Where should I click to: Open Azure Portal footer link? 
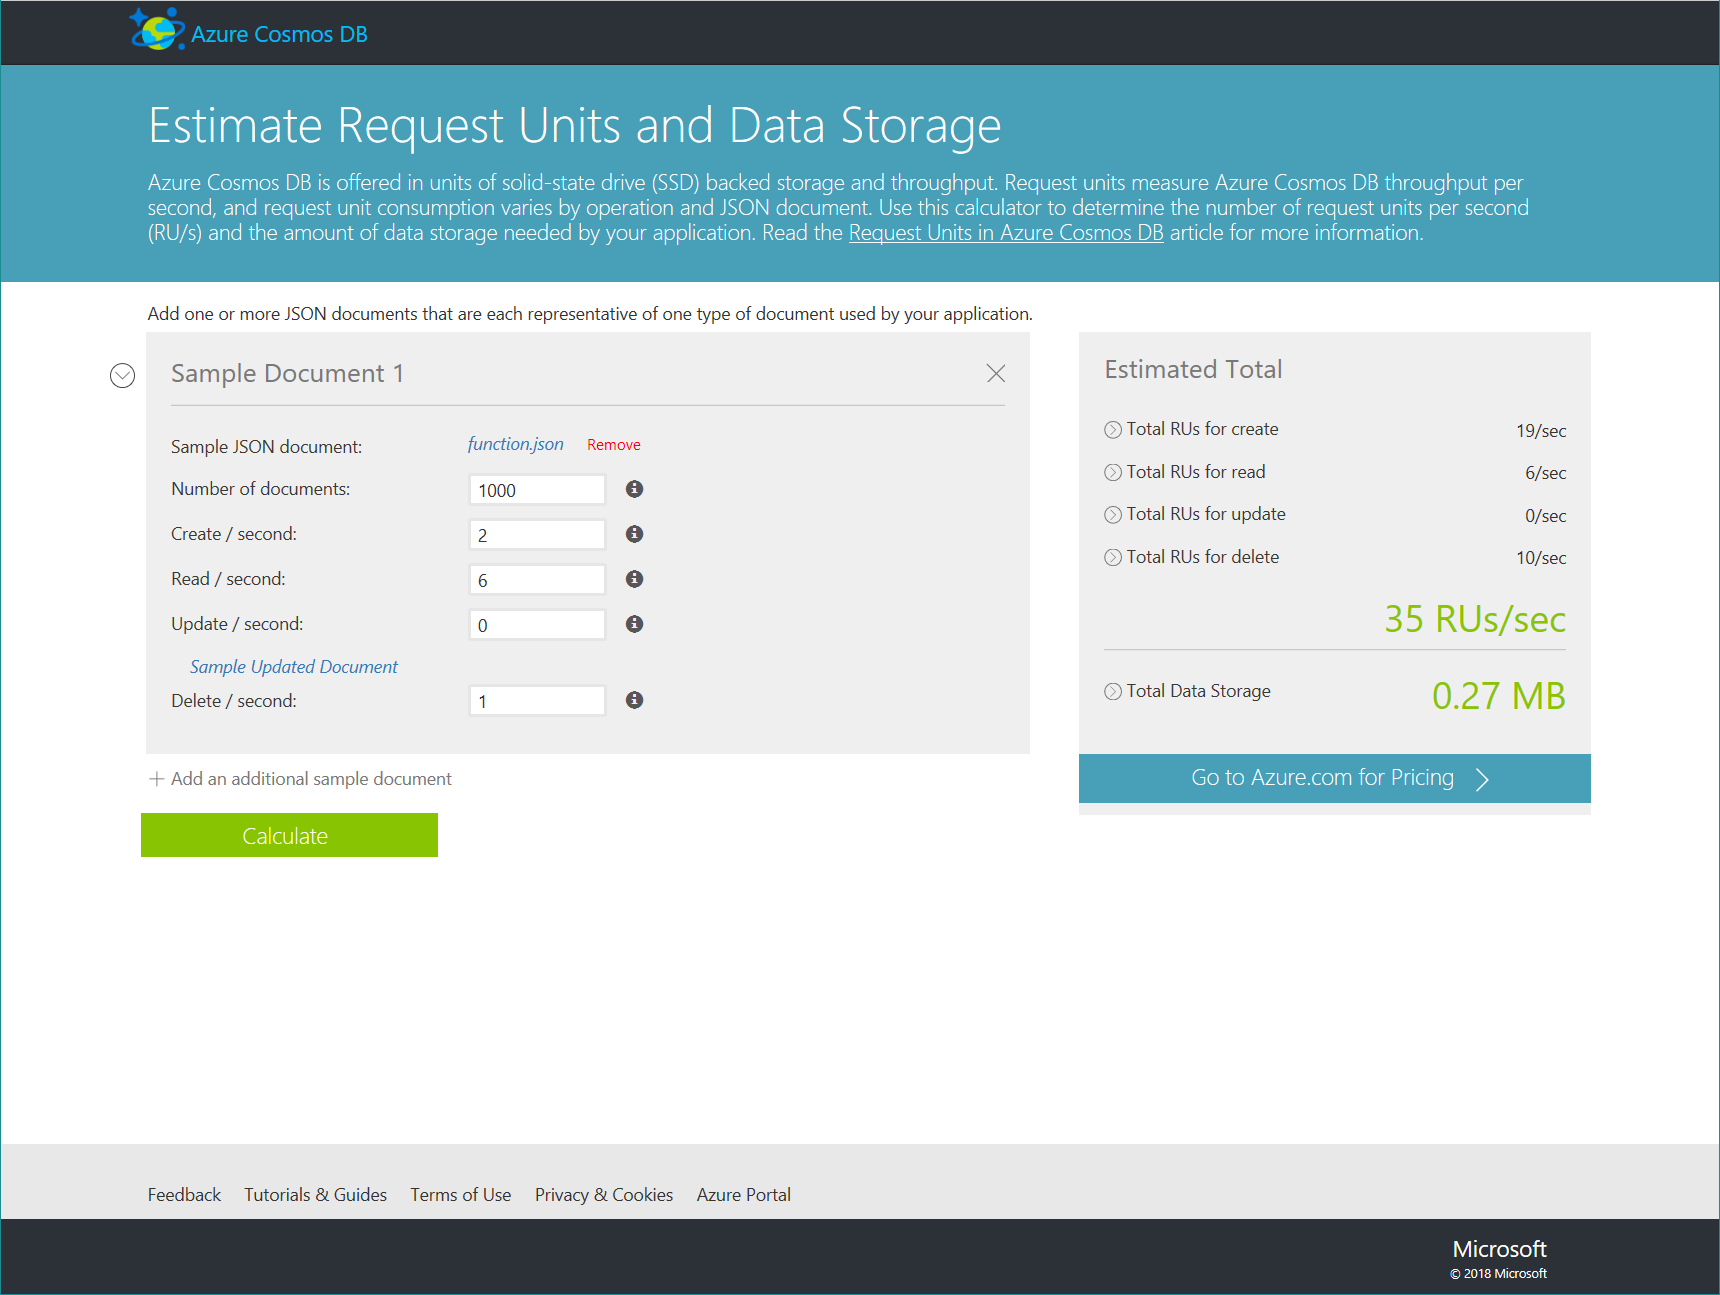[744, 1195]
